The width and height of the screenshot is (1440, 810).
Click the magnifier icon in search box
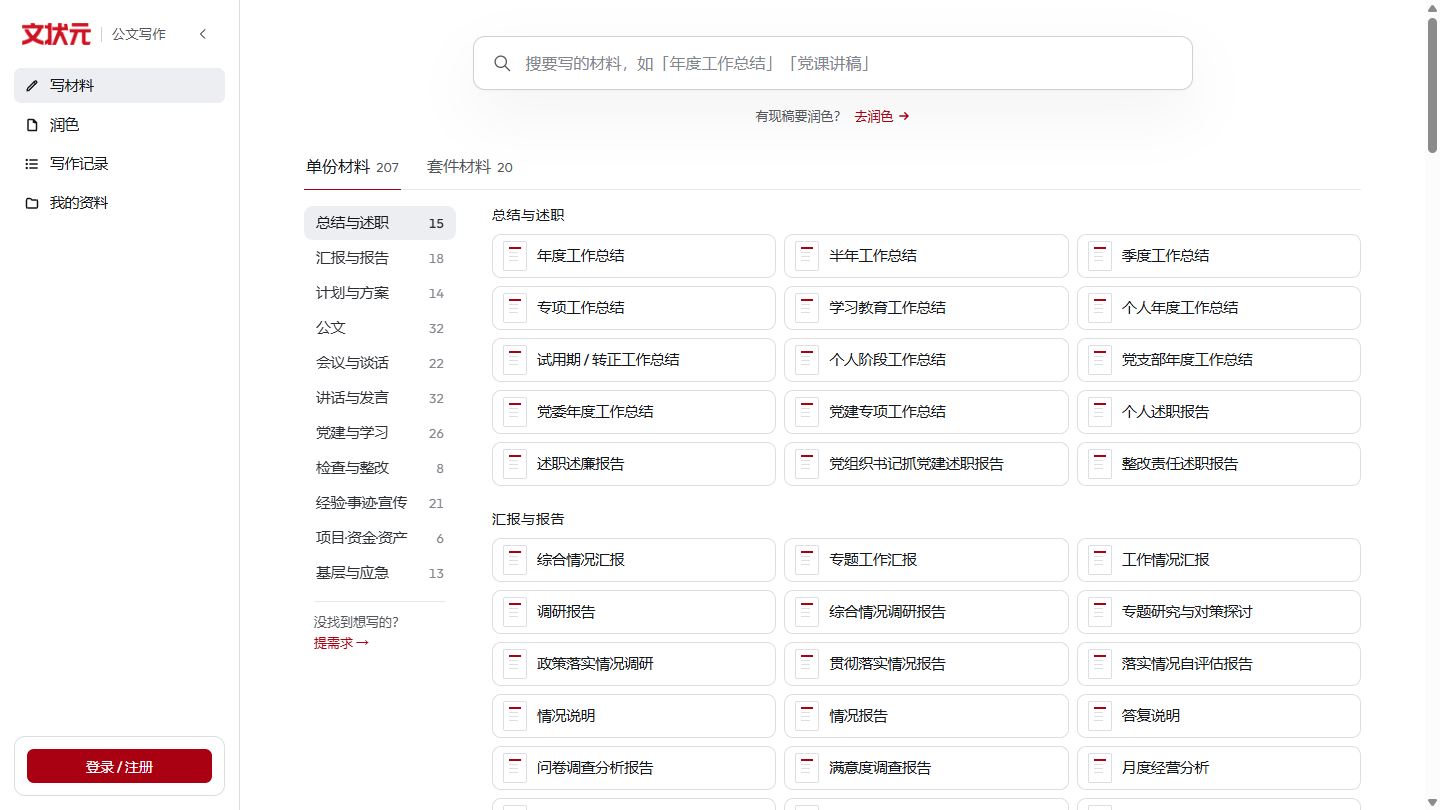tap(503, 63)
